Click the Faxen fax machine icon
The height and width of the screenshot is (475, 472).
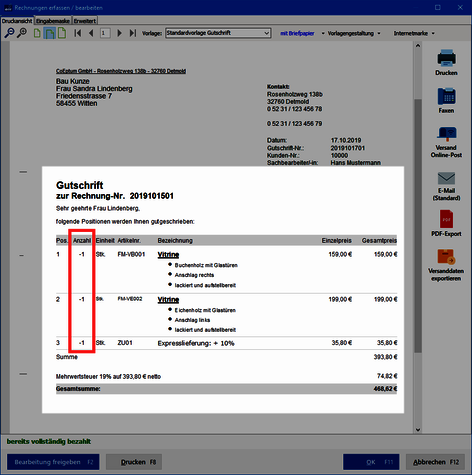coord(446,96)
